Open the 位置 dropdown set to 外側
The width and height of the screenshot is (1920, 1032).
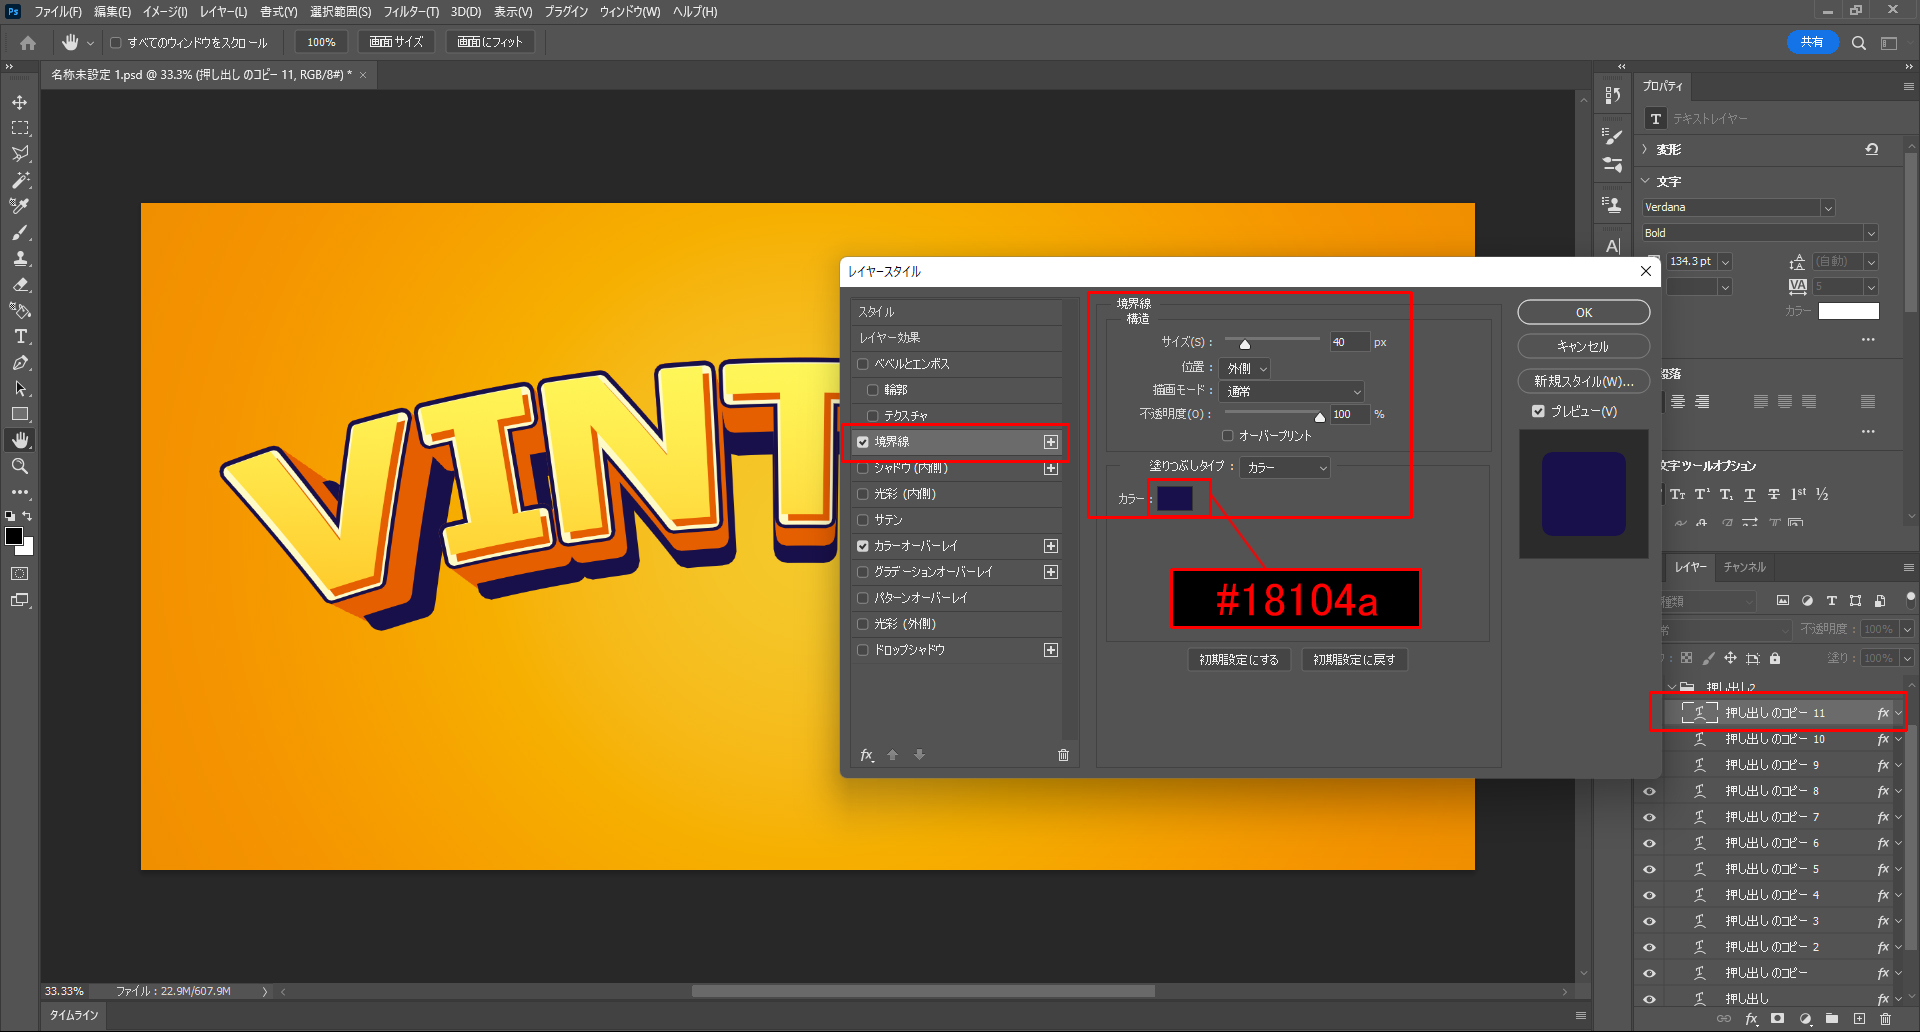(x=1245, y=368)
